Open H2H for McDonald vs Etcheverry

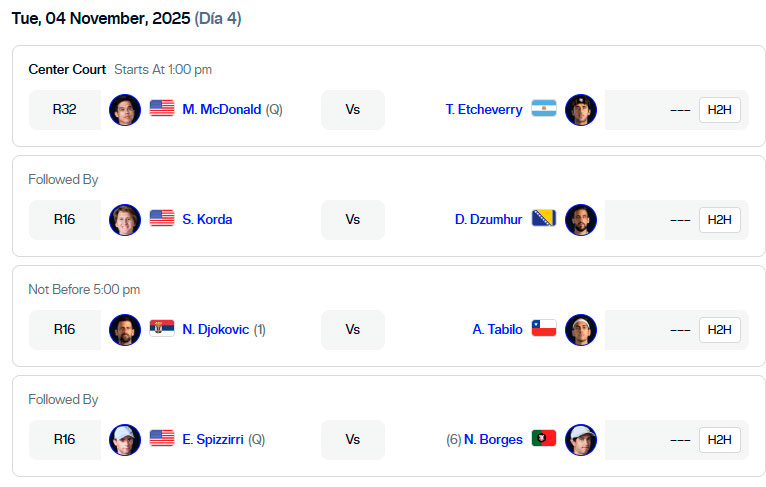pos(719,110)
